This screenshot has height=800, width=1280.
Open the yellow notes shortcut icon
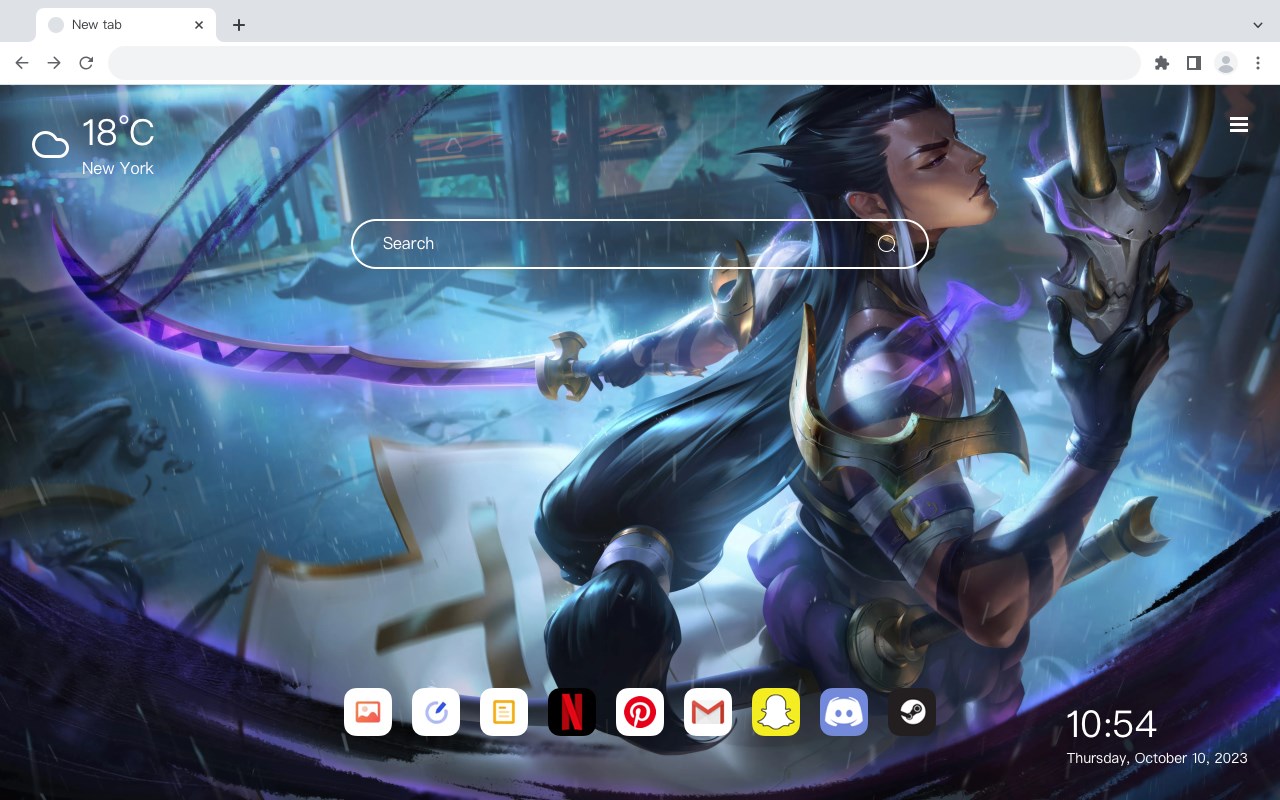click(504, 712)
